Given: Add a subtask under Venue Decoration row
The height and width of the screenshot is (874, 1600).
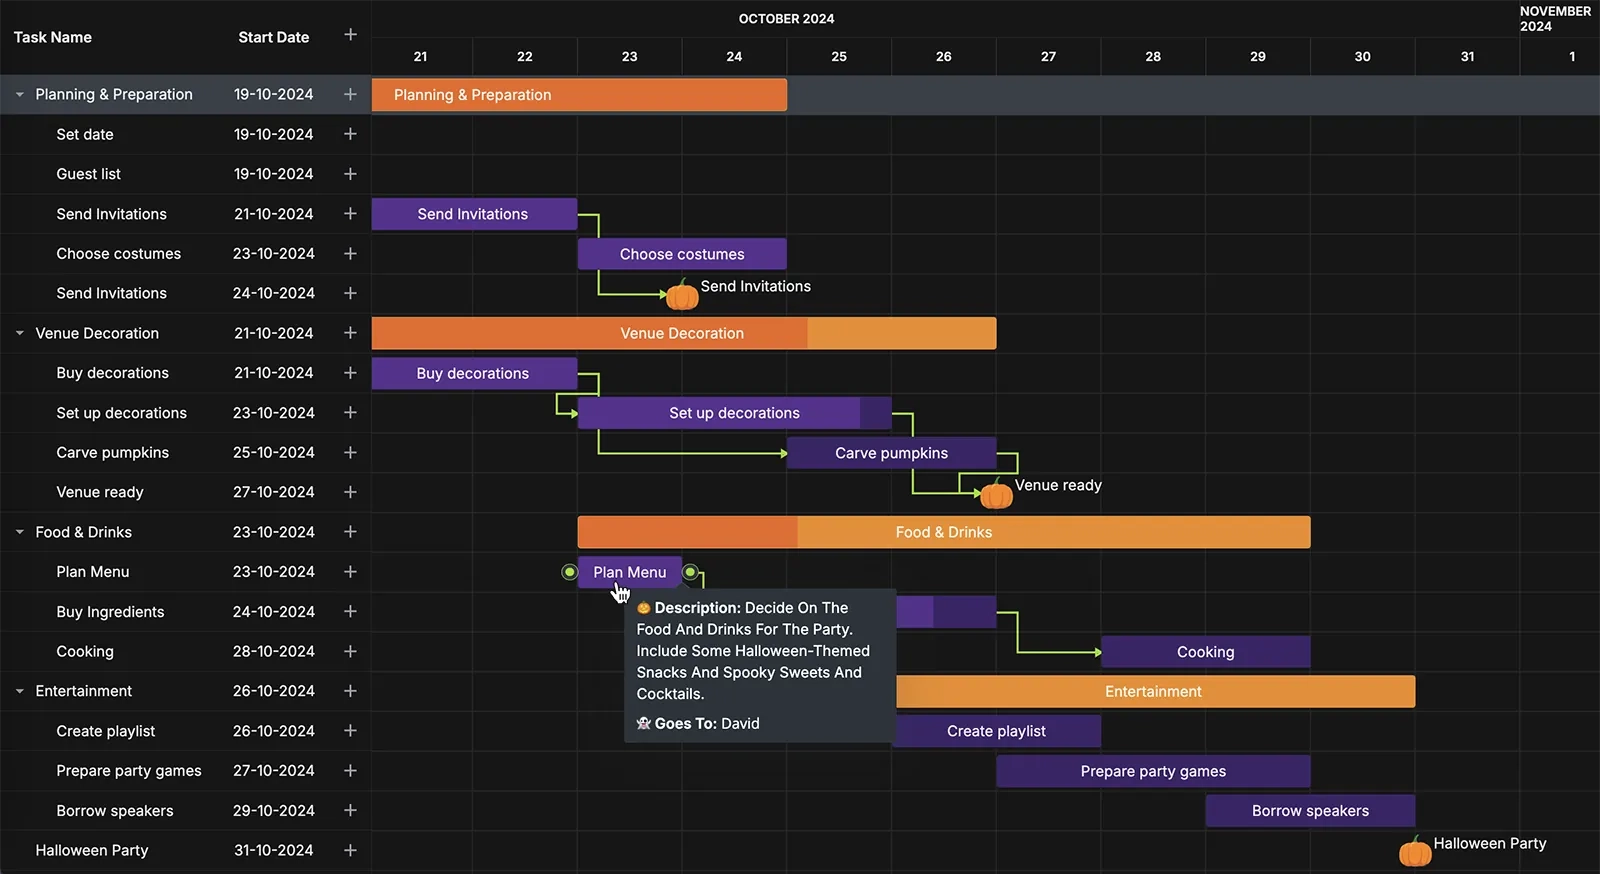Looking at the screenshot, I should click(x=350, y=333).
